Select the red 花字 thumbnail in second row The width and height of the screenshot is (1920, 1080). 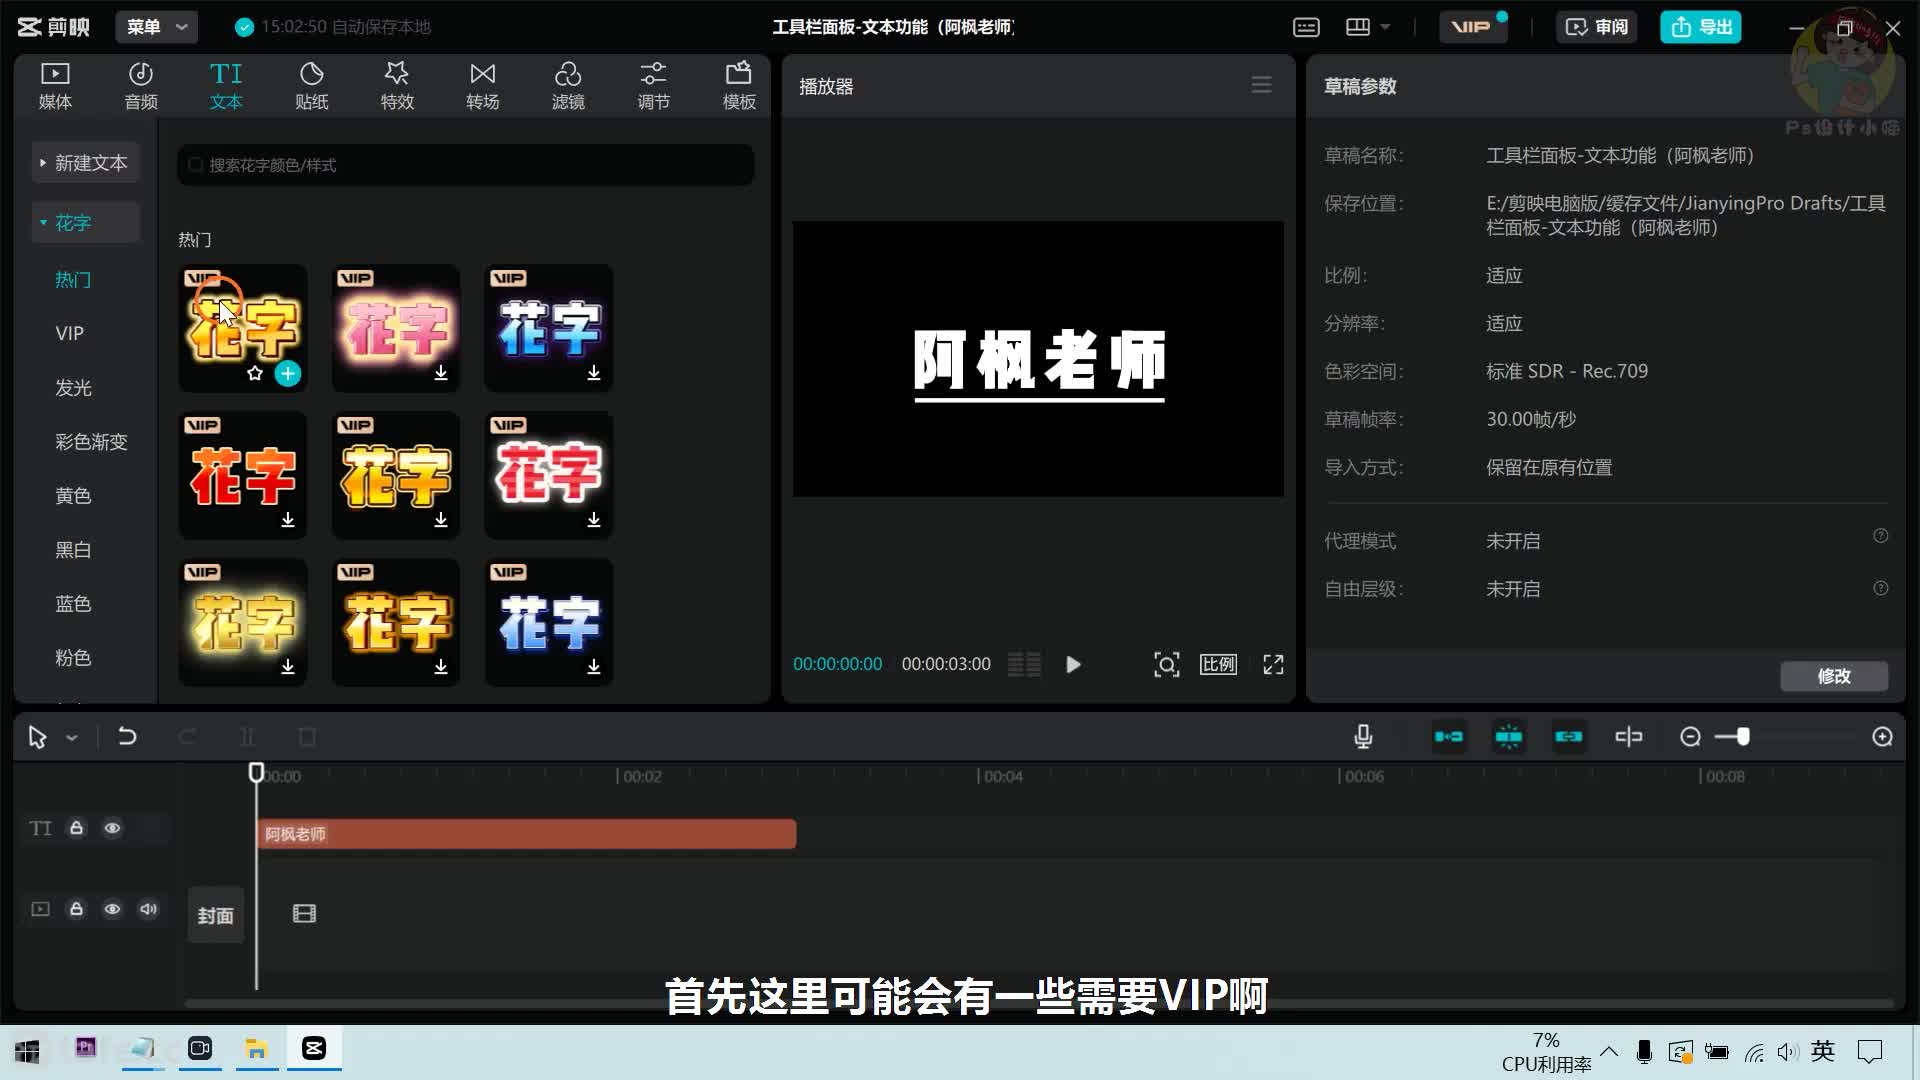tap(243, 474)
